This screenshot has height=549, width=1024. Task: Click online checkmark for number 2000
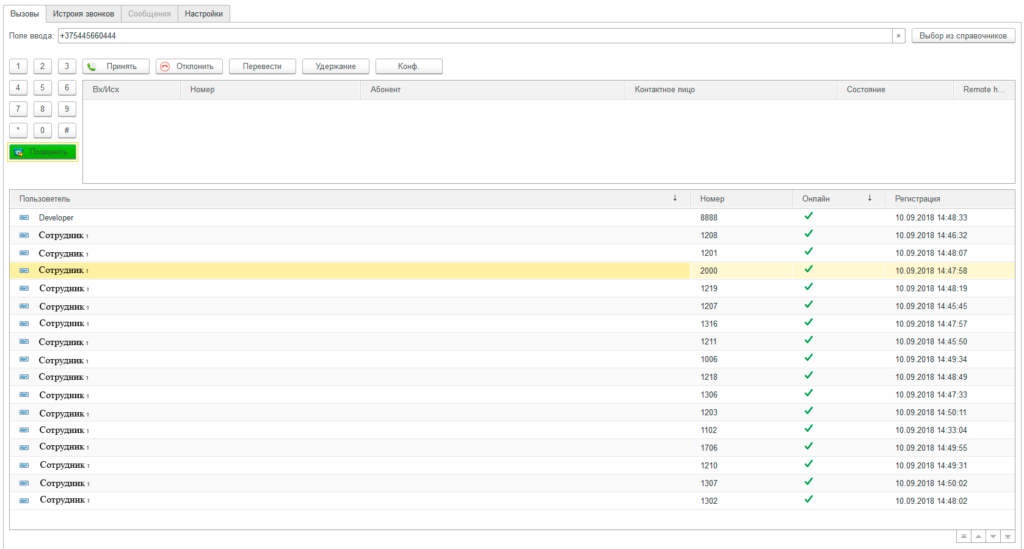click(x=808, y=269)
